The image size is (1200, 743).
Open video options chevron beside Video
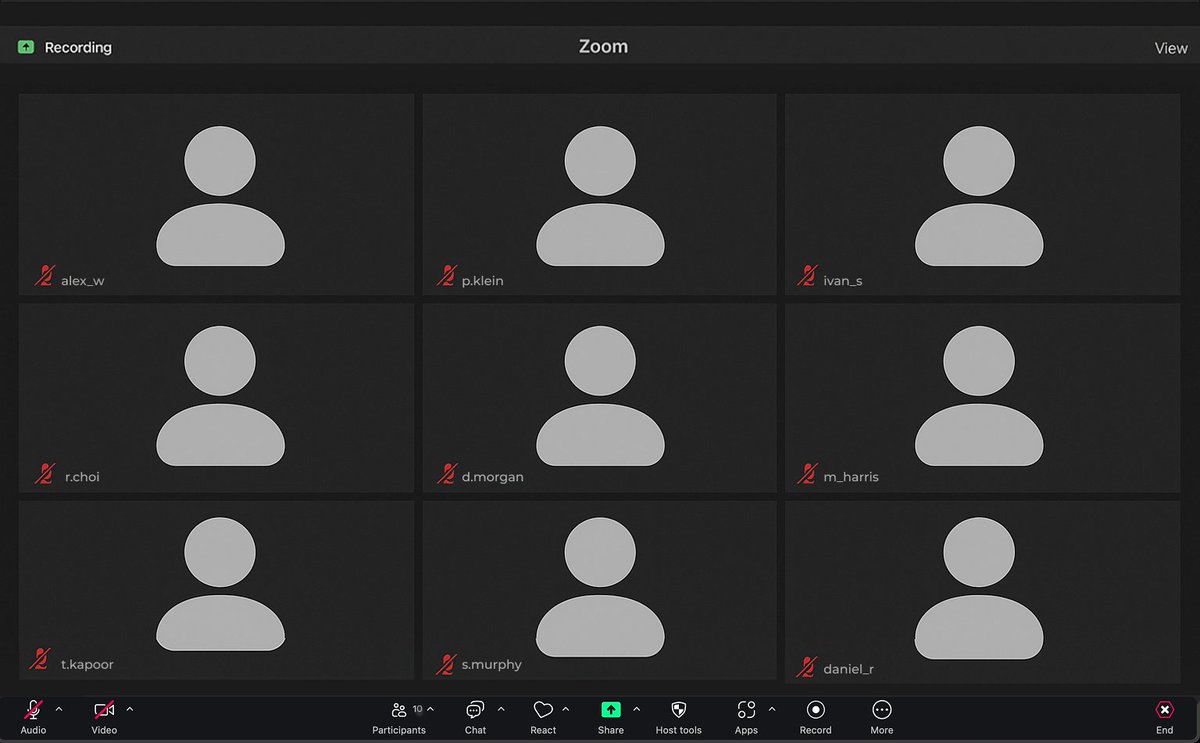tap(130, 709)
